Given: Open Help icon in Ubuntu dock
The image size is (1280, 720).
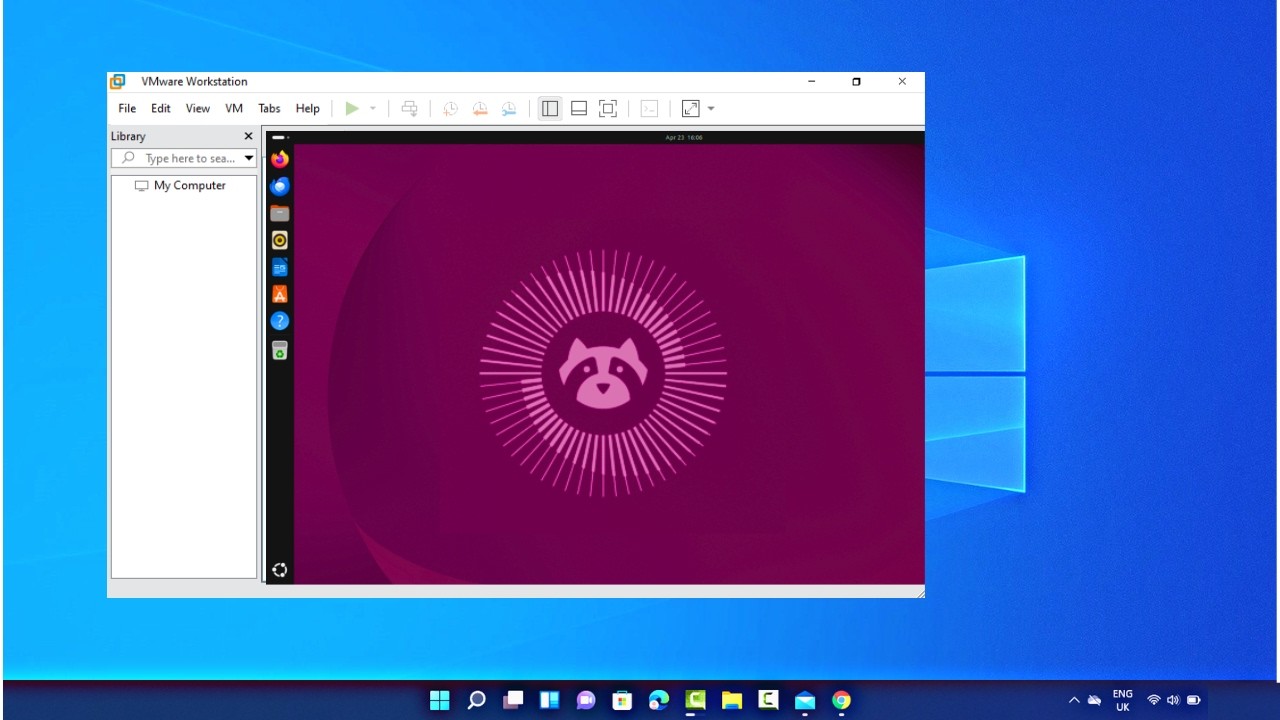Looking at the screenshot, I should click(280, 321).
